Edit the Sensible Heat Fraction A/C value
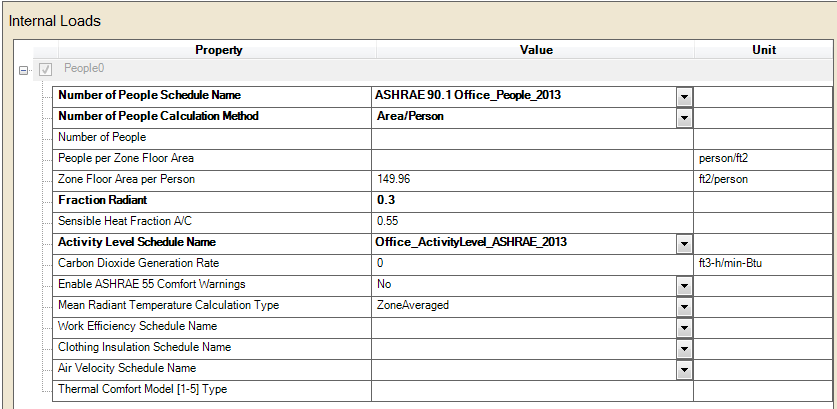Image resolution: width=837 pixels, height=409 pixels. pyautogui.click(x=532, y=221)
